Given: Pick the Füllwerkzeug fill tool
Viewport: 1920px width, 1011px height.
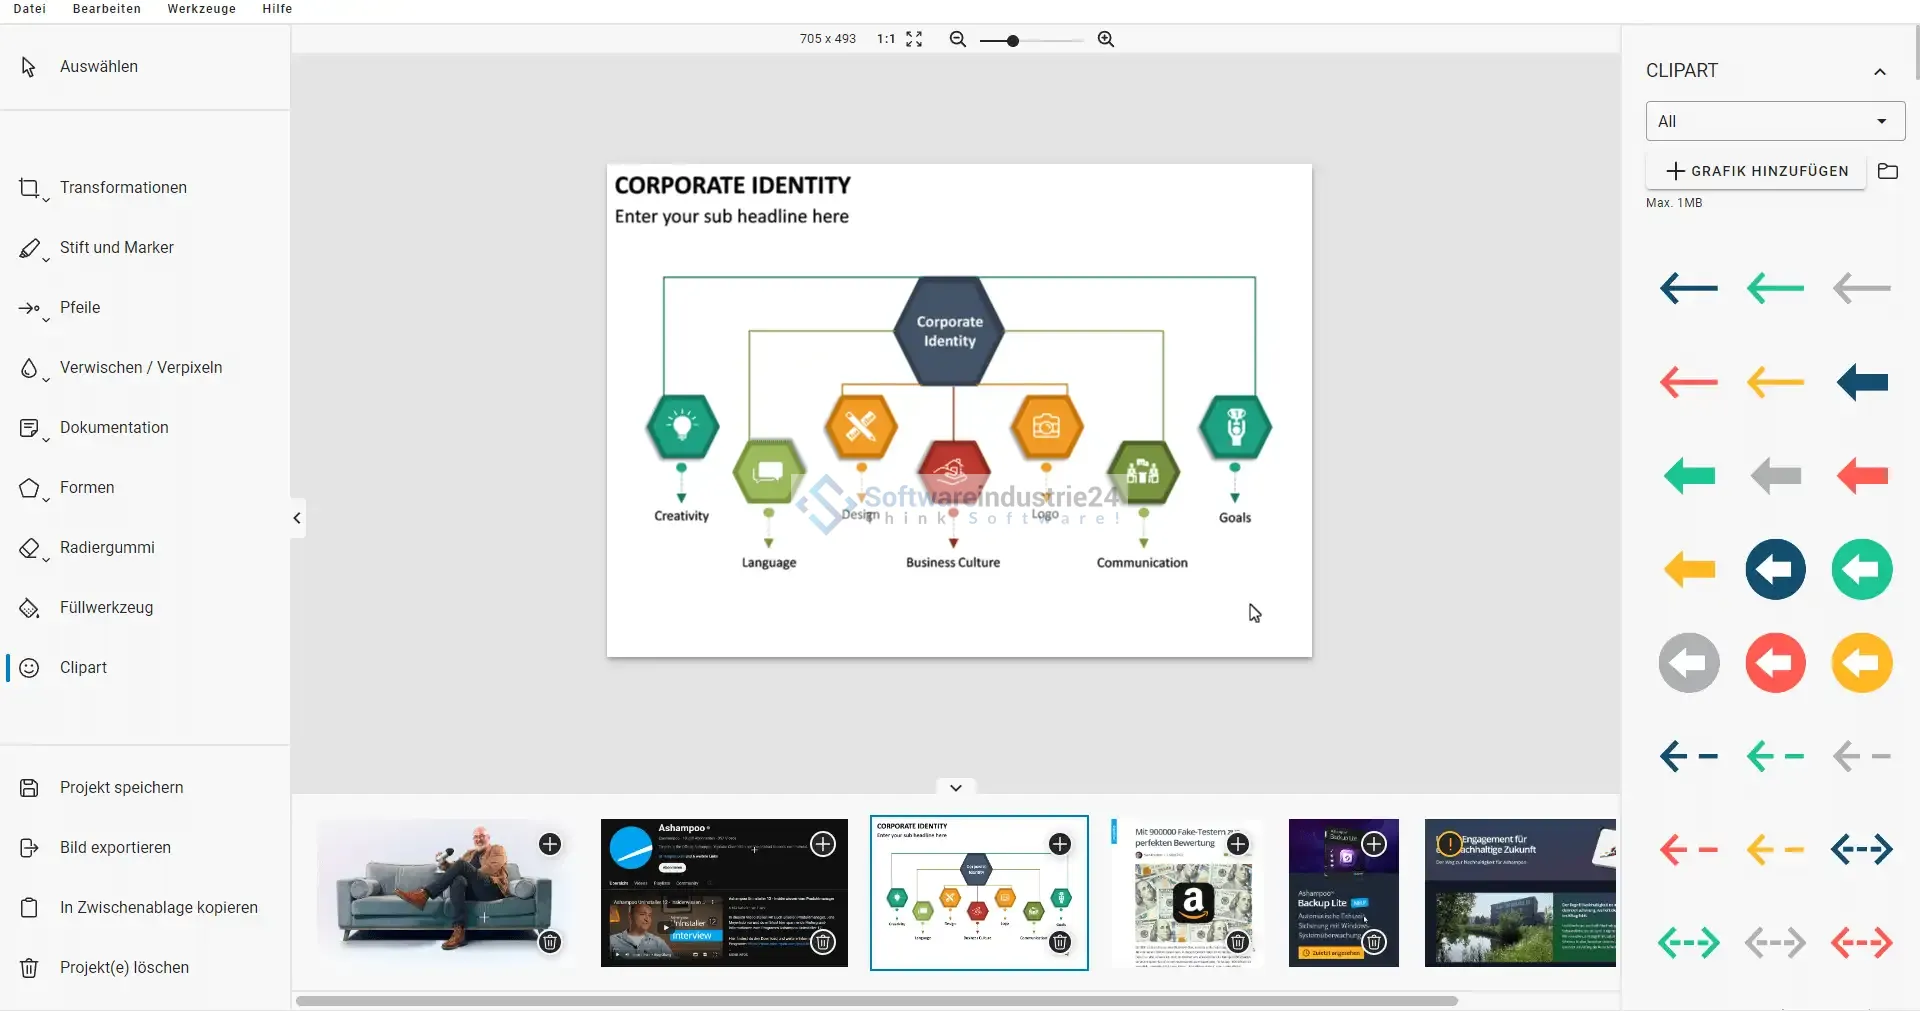Looking at the screenshot, I should click(106, 608).
